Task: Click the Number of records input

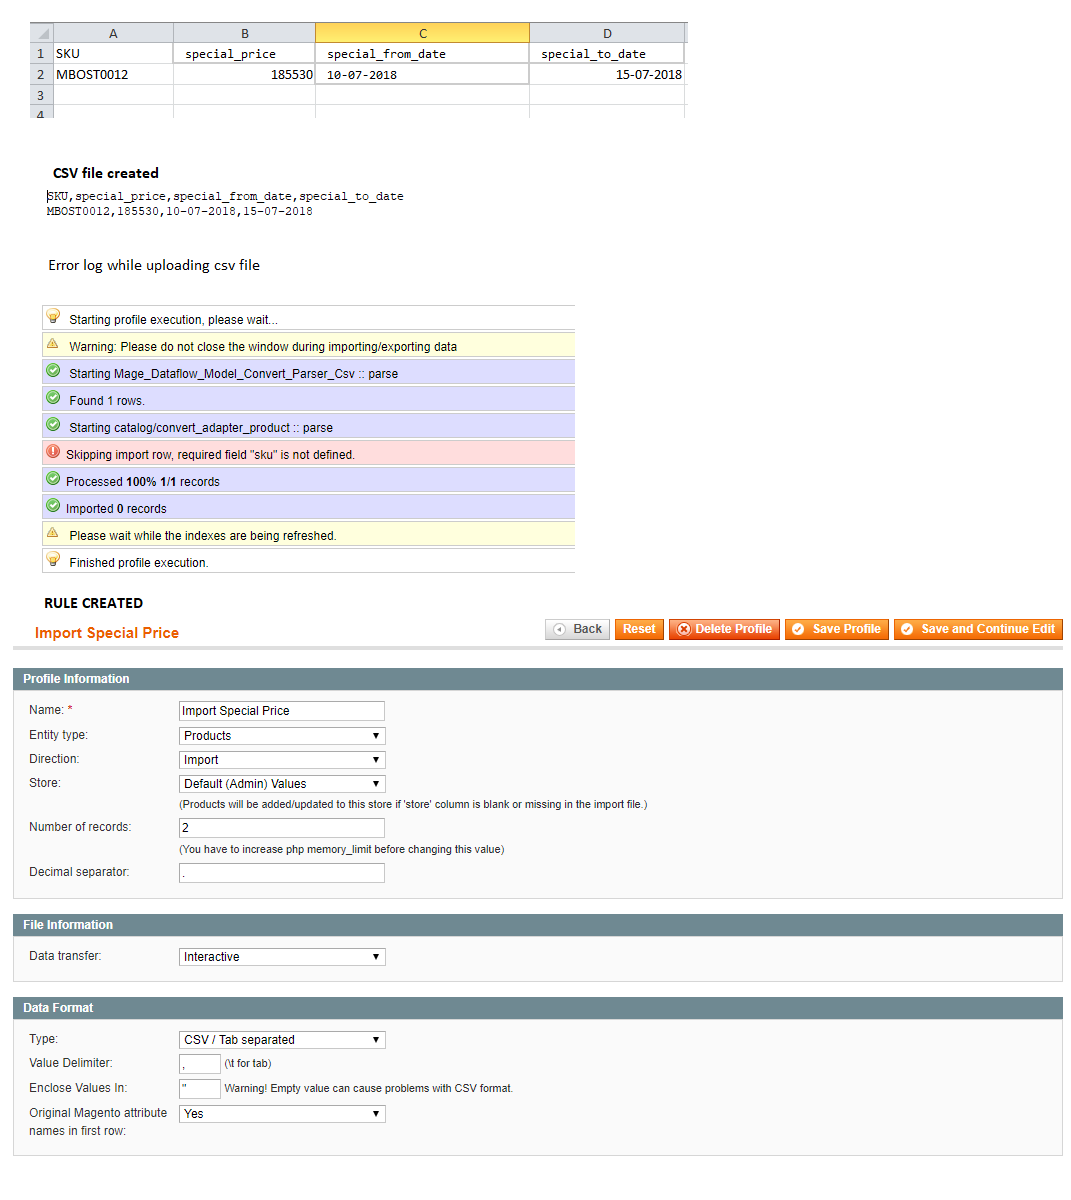Action: point(281,827)
